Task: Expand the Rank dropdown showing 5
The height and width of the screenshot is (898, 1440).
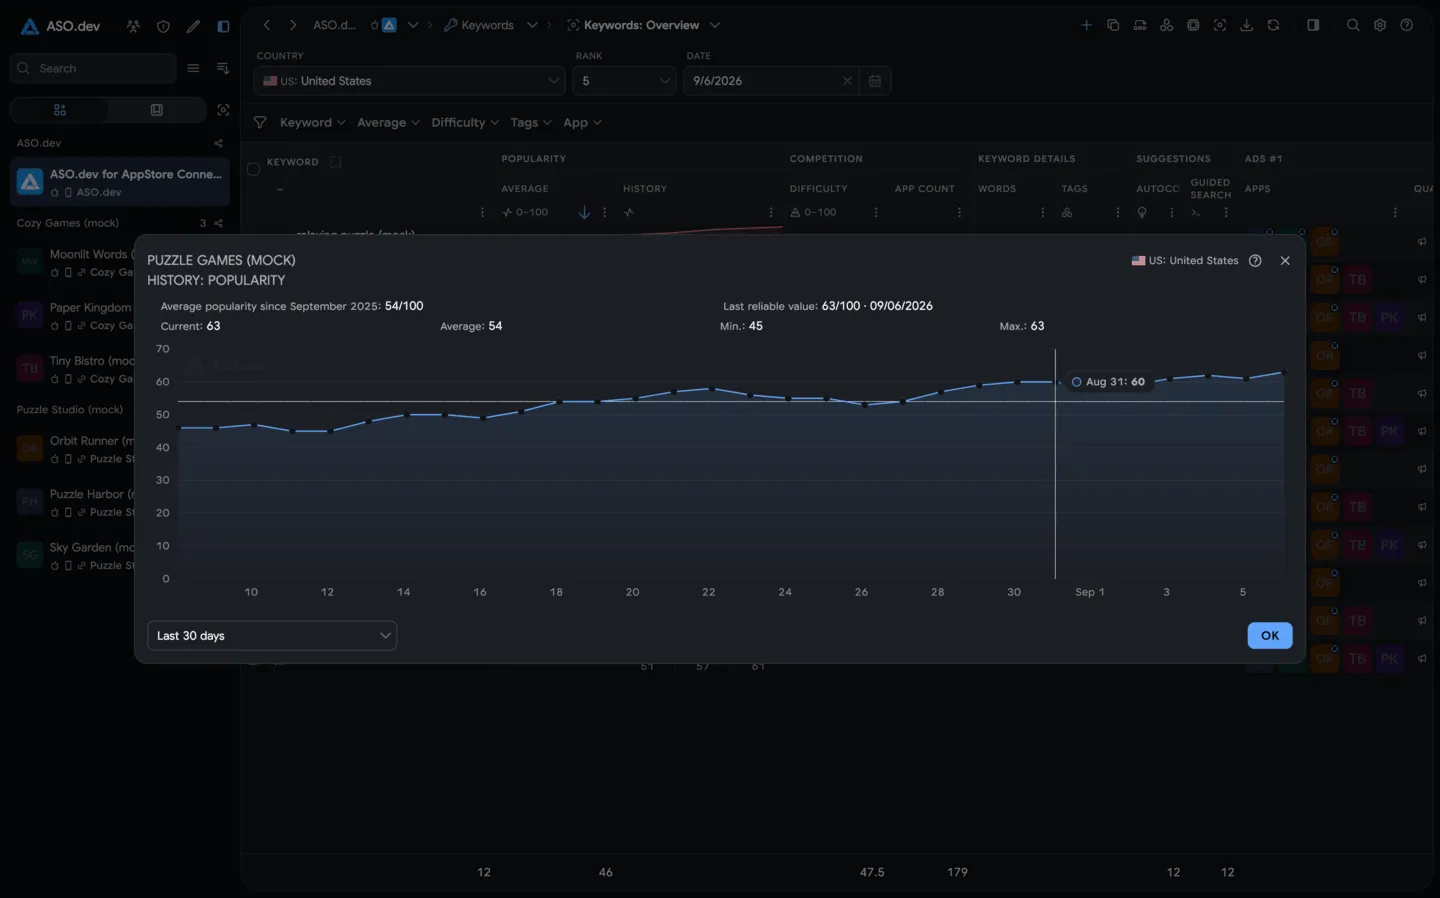Action: (625, 81)
